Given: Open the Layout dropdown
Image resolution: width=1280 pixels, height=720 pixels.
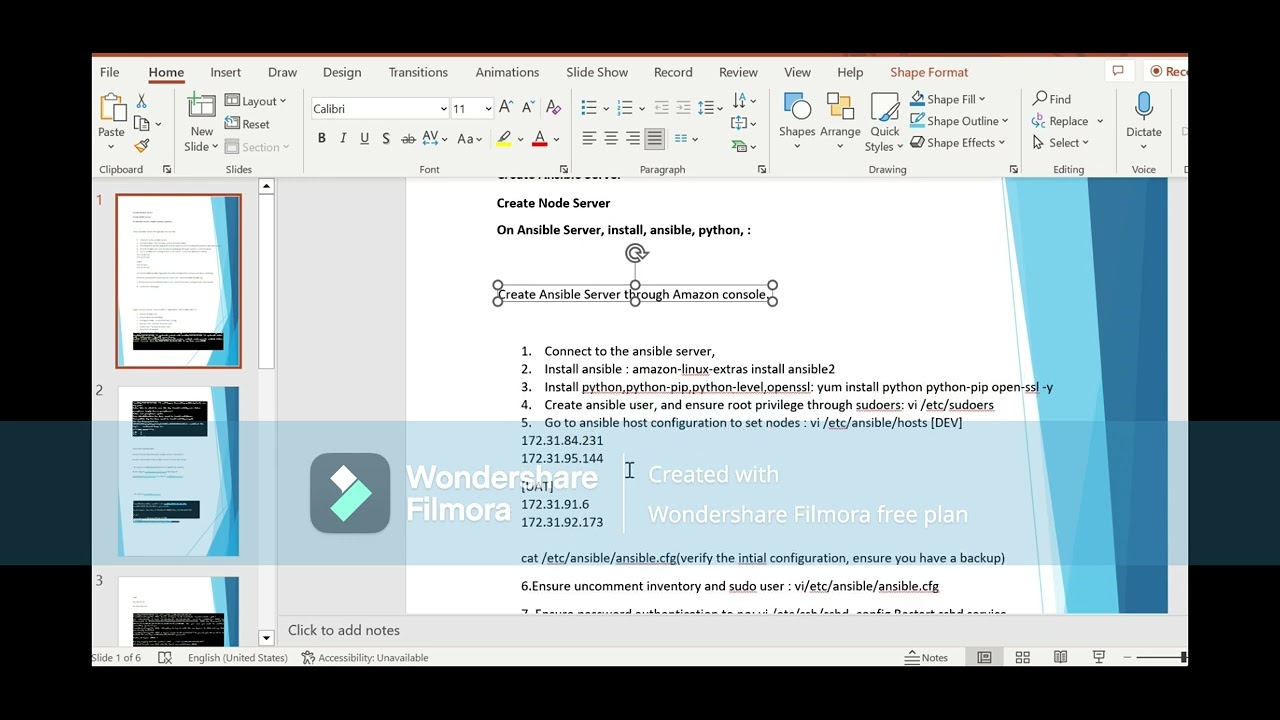Looking at the screenshot, I should point(256,101).
